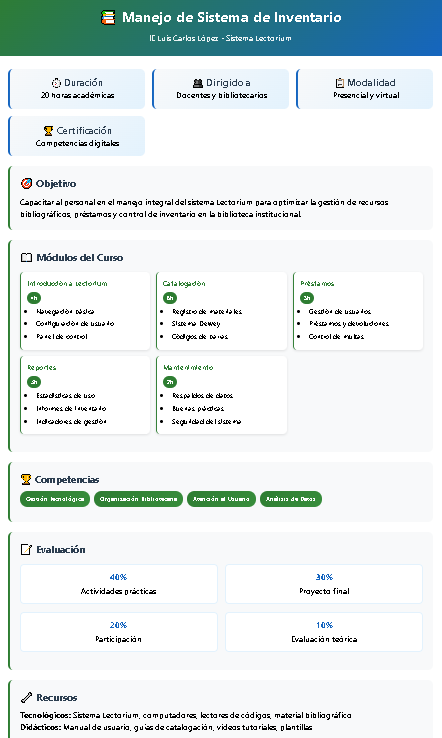Click the clock icon beside Duración

coord(56,83)
